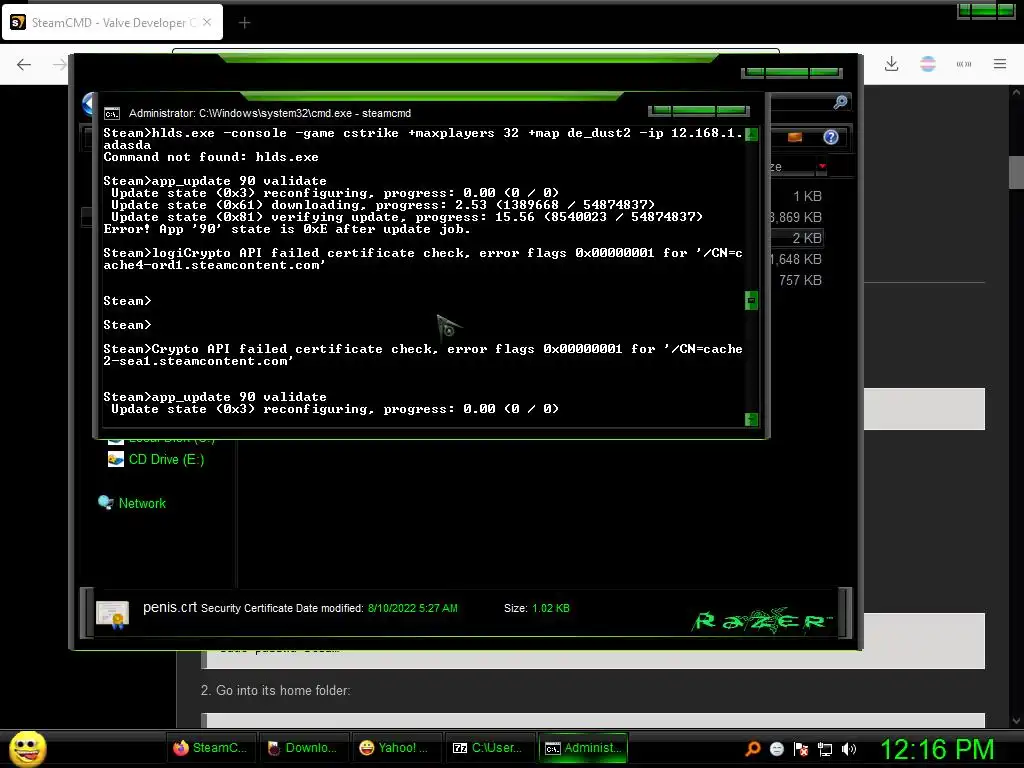Open the Firefox hamburger application menu
The image size is (1024, 768).
coord(1000,64)
